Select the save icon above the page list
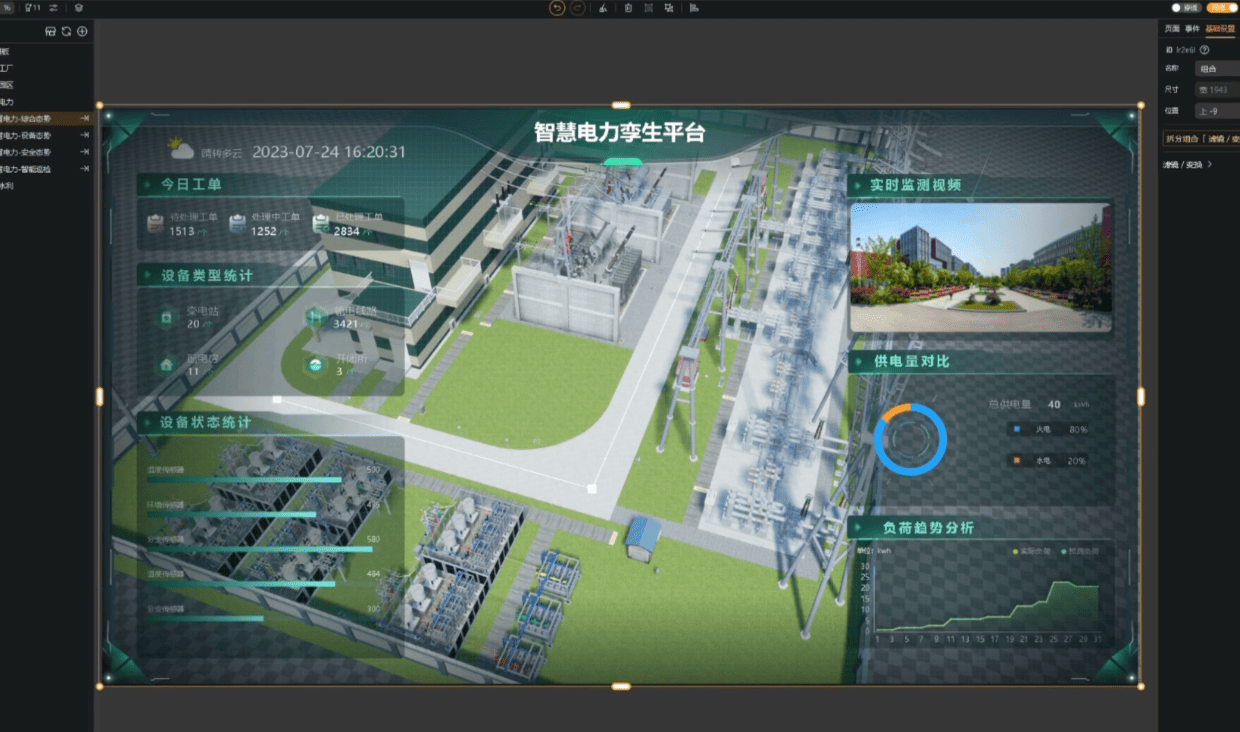Image resolution: width=1240 pixels, height=732 pixels. click(x=48, y=31)
